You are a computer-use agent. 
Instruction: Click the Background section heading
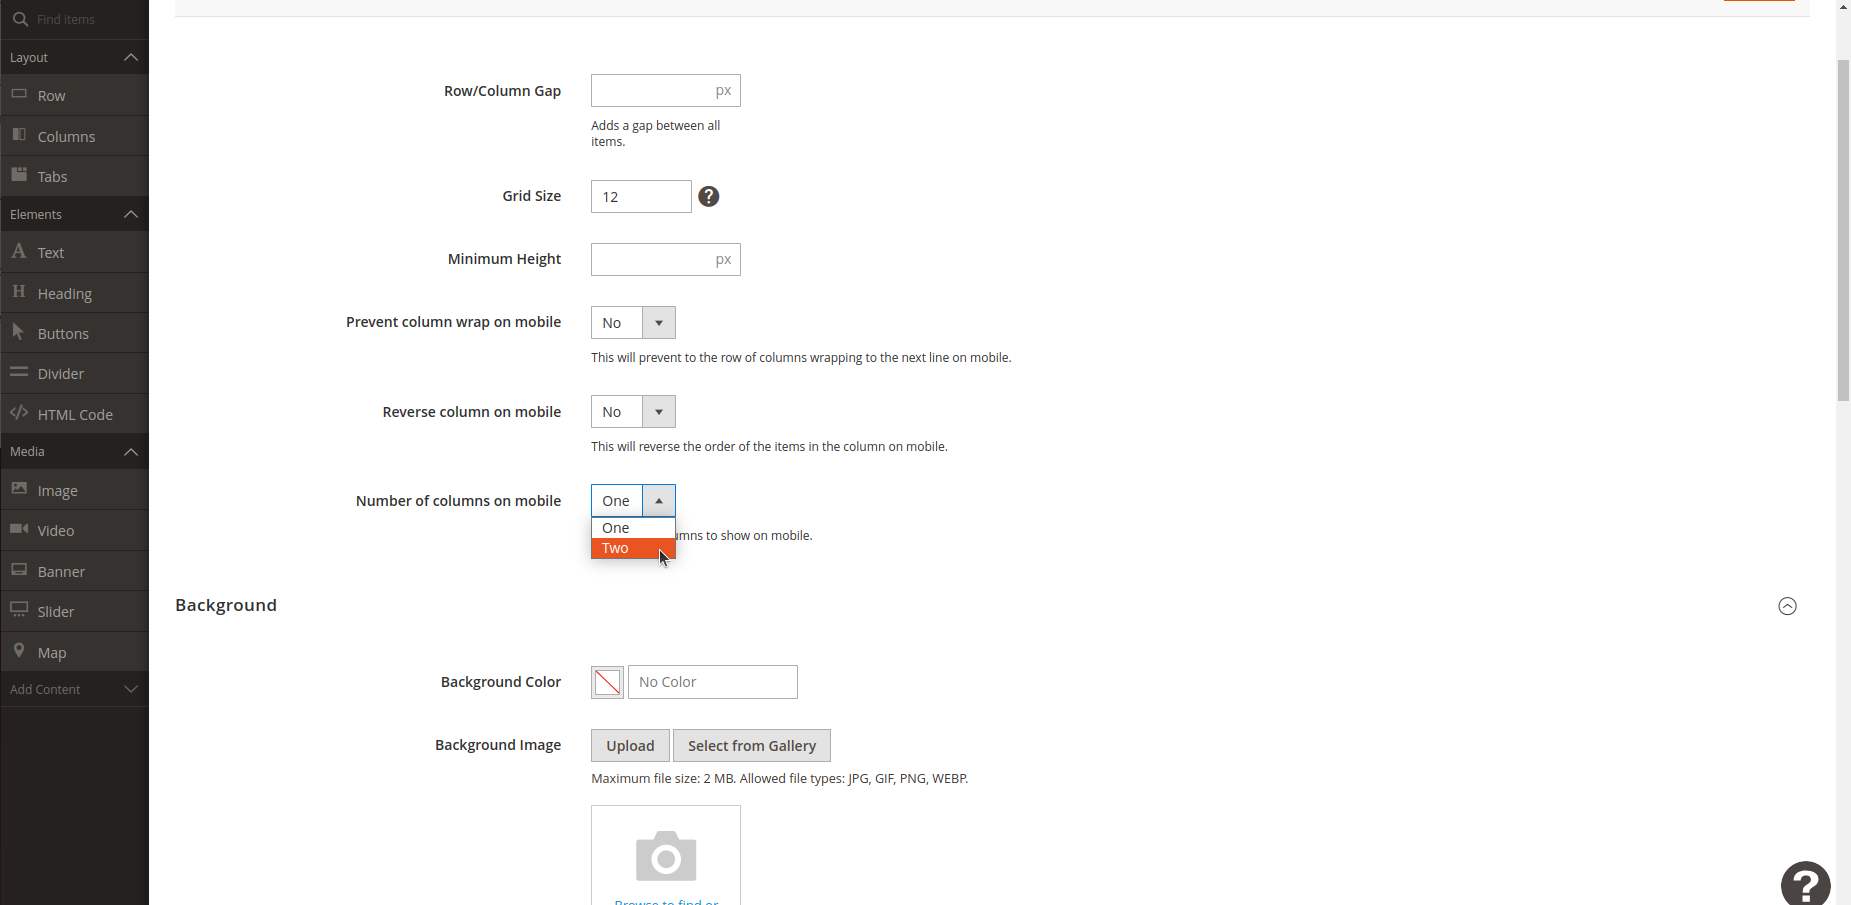pyautogui.click(x=226, y=605)
